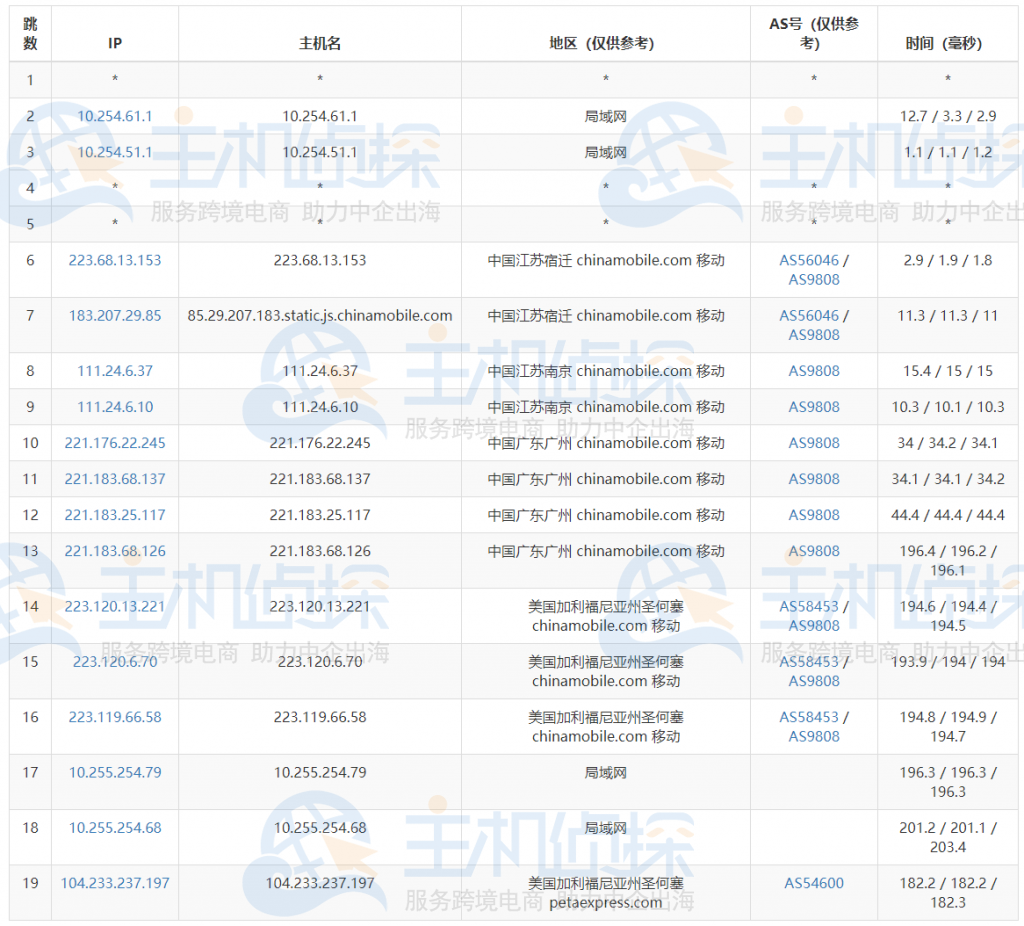1024x926 pixels.
Task: Click IP 221.183.68.137
Action: (x=114, y=479)
